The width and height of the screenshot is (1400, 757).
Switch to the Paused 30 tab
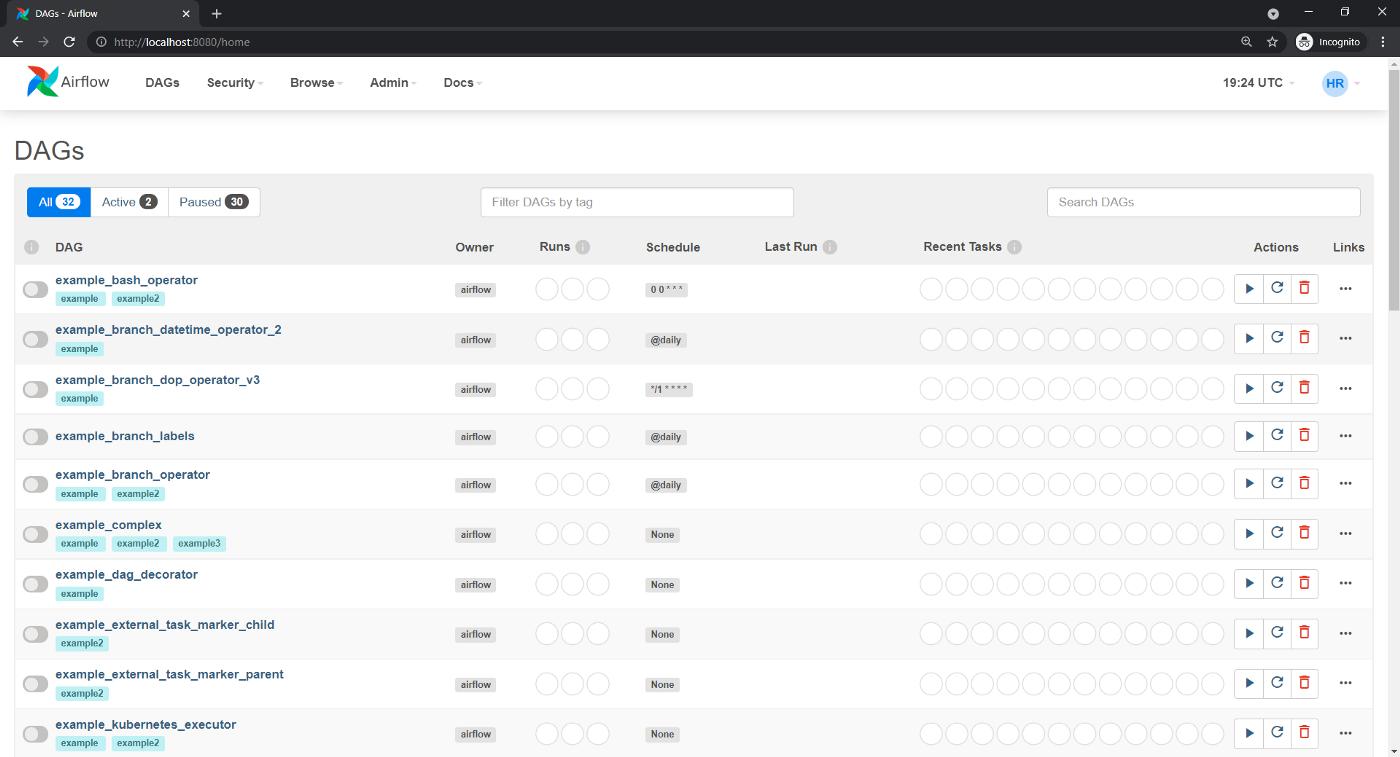click(x=214, y=202)
